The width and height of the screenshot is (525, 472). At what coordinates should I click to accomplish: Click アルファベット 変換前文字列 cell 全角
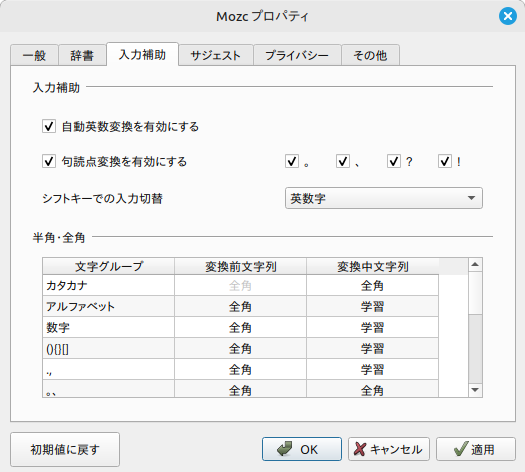pos(240,307)
